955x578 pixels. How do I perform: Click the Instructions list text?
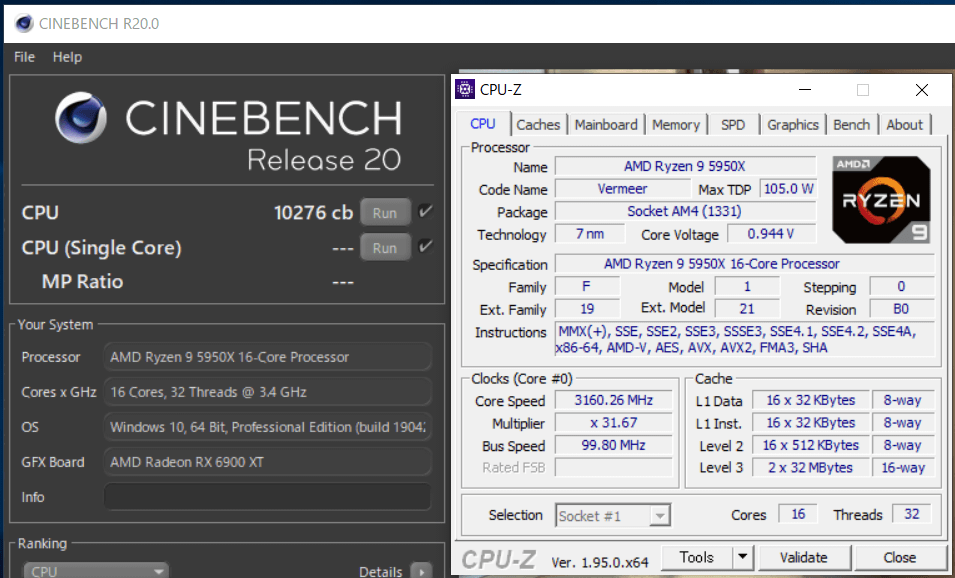[x=744, y=340]
